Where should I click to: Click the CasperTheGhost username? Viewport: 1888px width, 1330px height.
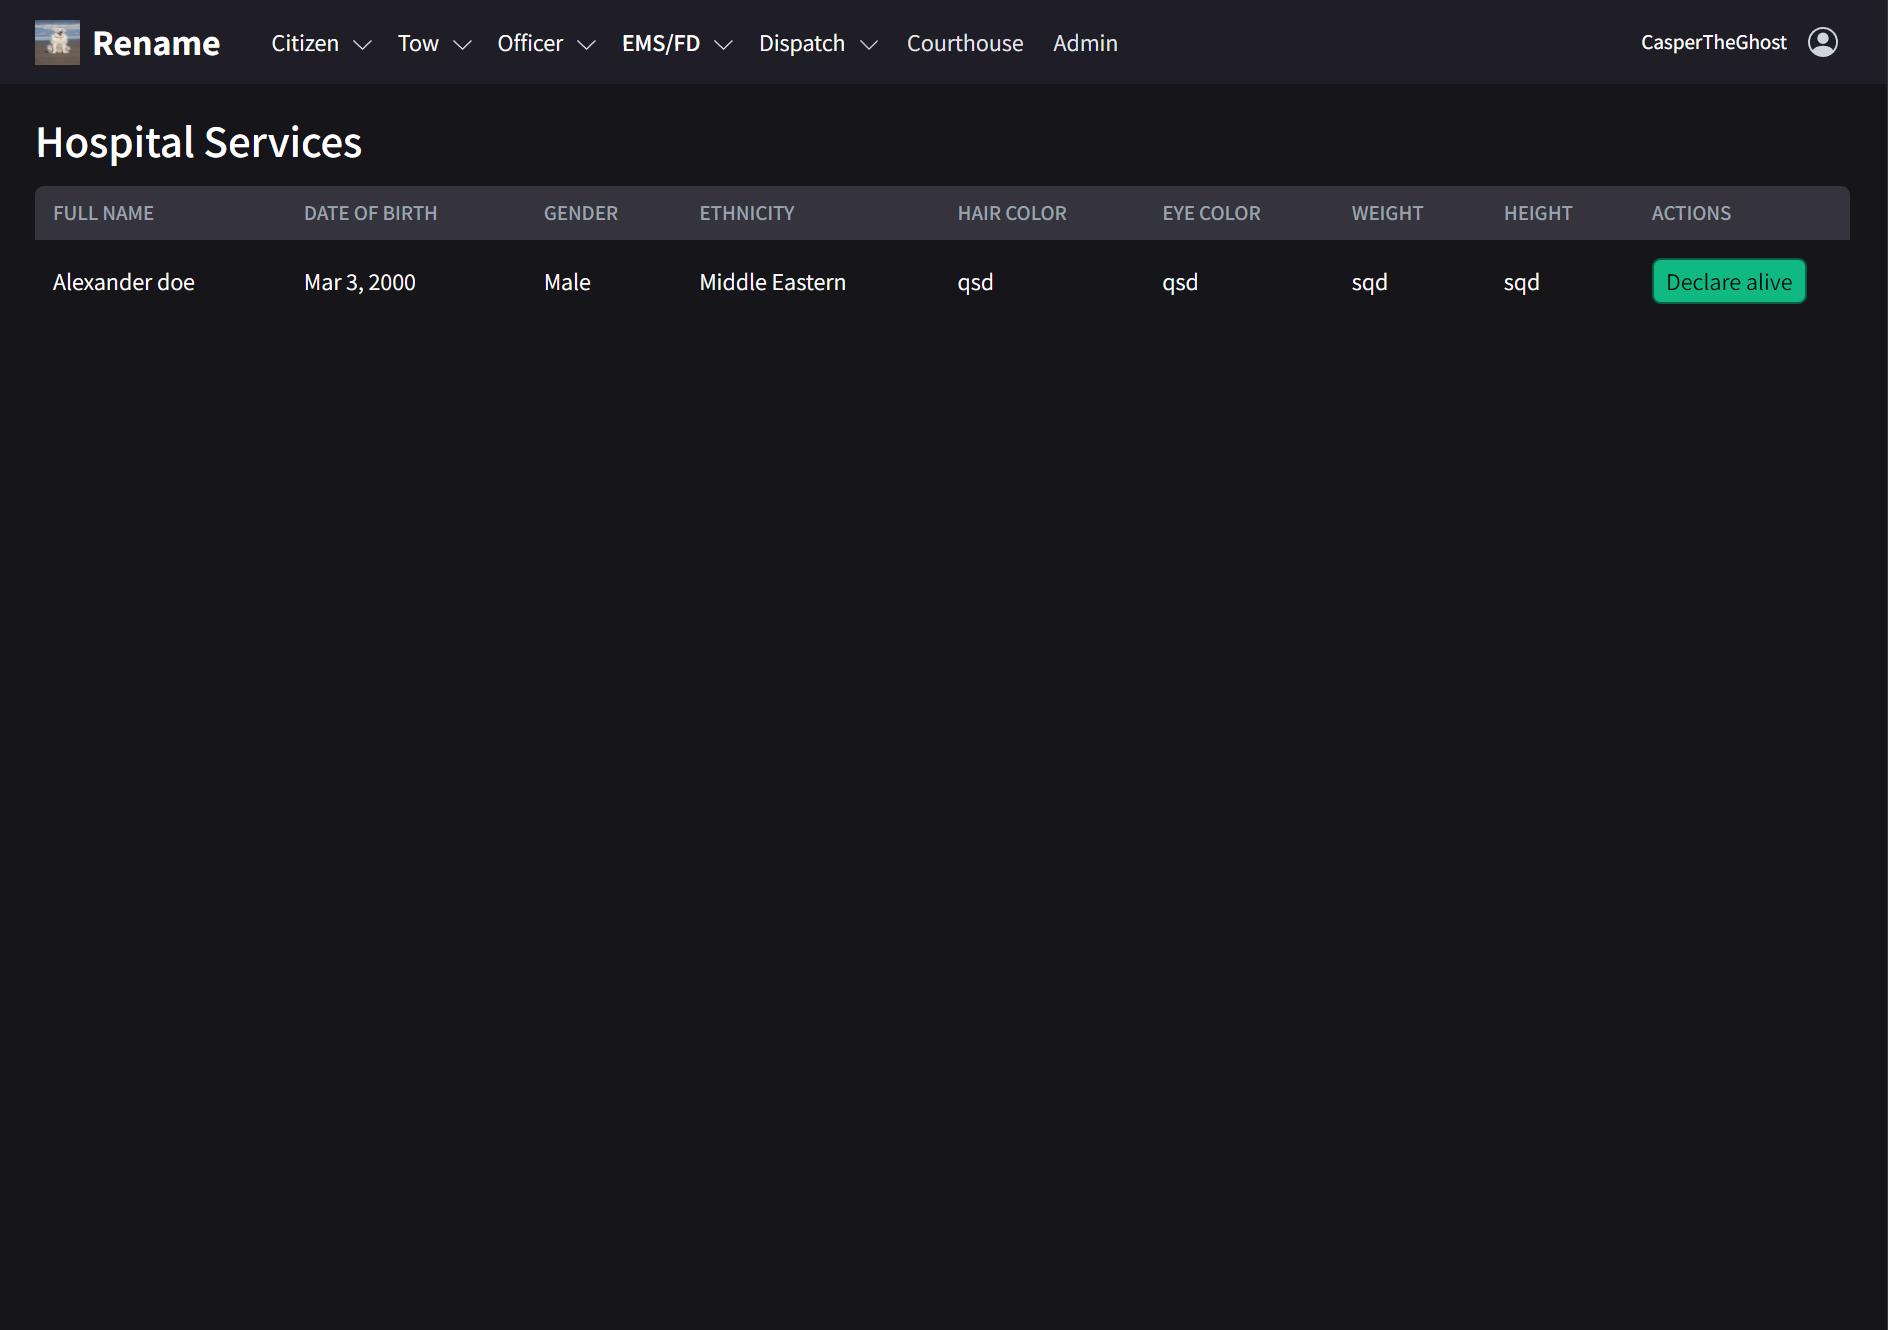pos(1713,42)
